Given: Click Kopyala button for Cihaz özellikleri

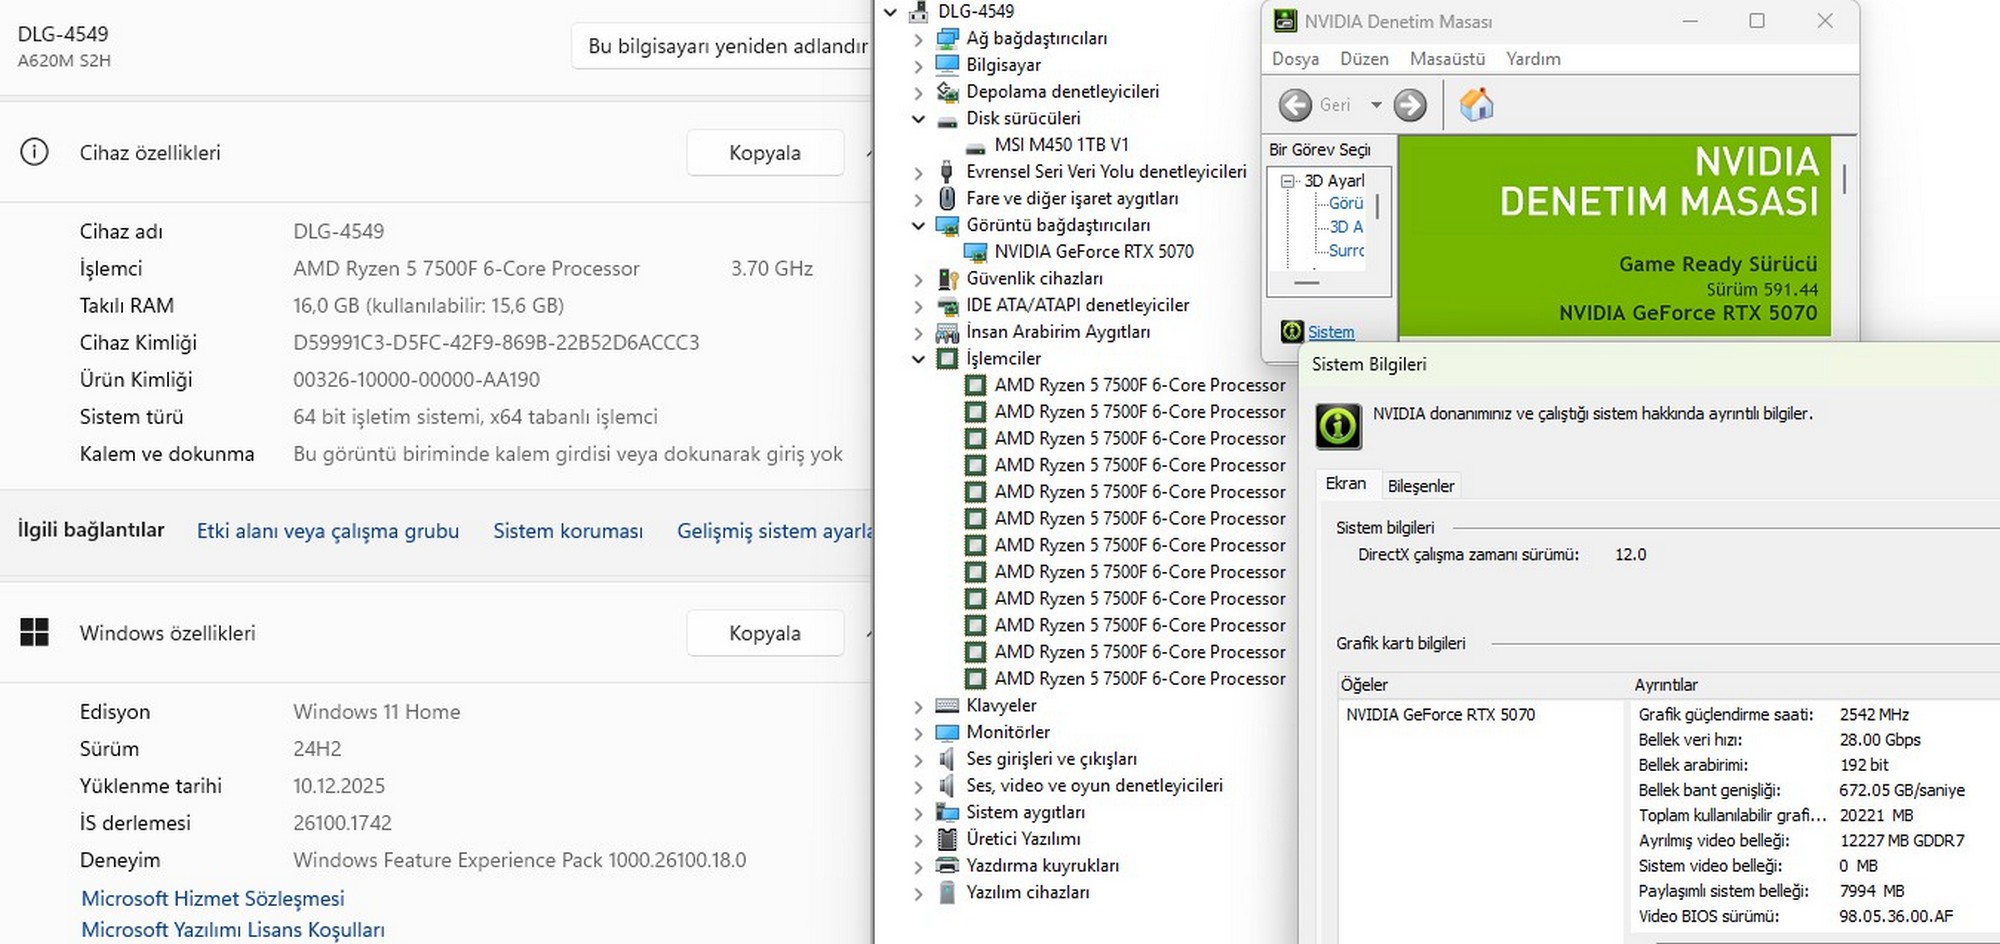Looking at the screenshot, I should [x=765, y=153].
